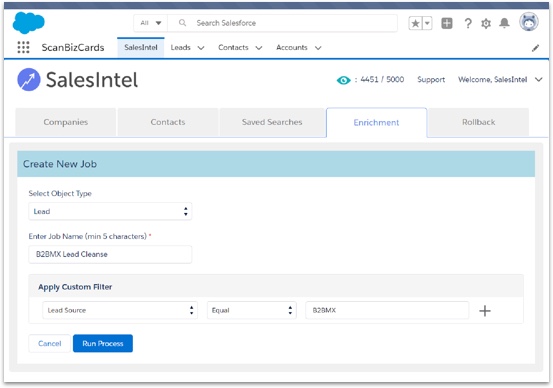Open the Favorites star icon
The width and height of the screenshot is (553, 388).
pos(415,23)
